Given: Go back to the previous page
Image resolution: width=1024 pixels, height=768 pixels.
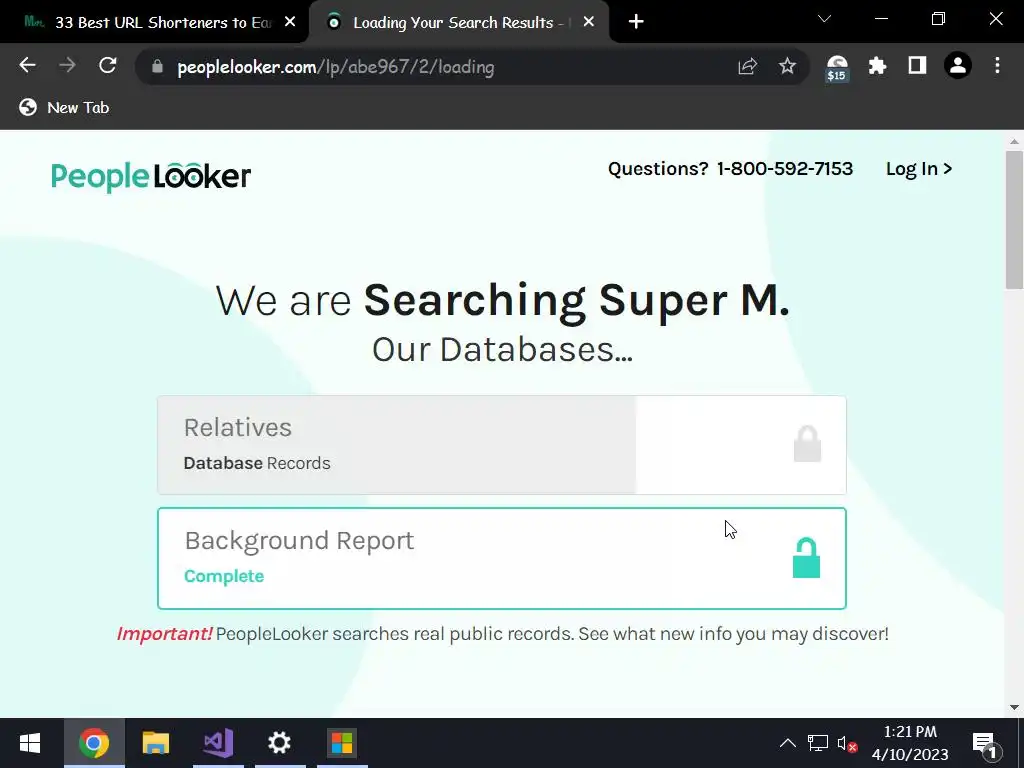Looking at the screenshot, I should click(x=27, y=65).
